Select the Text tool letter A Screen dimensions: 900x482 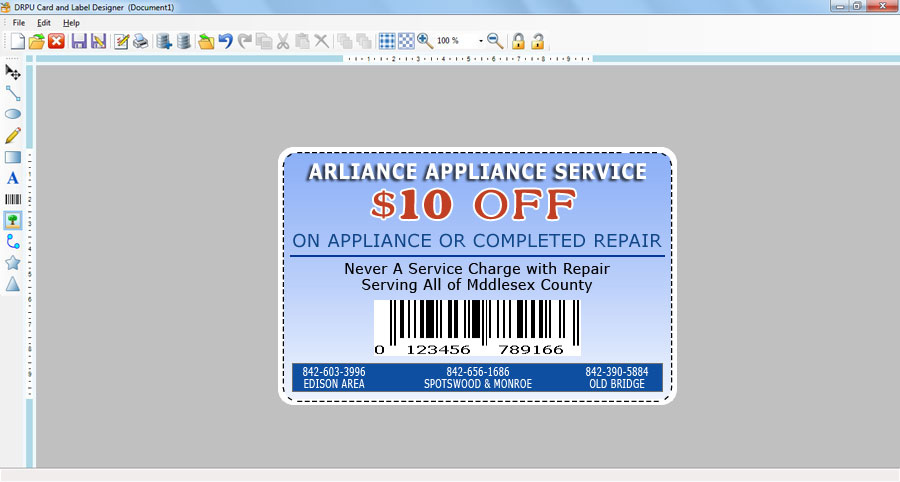pyautogui.click(x=13, y=178)
